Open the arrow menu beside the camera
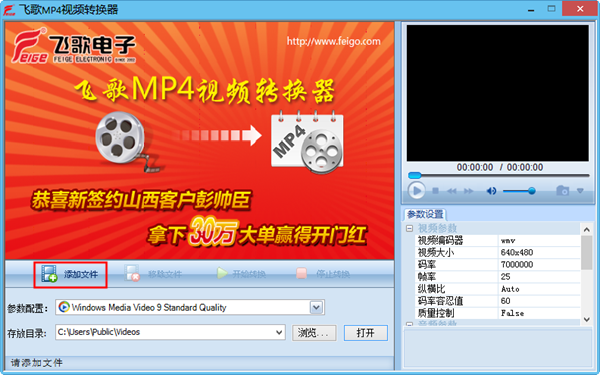Viewport: 600px width, 375px height. point(580,190)
